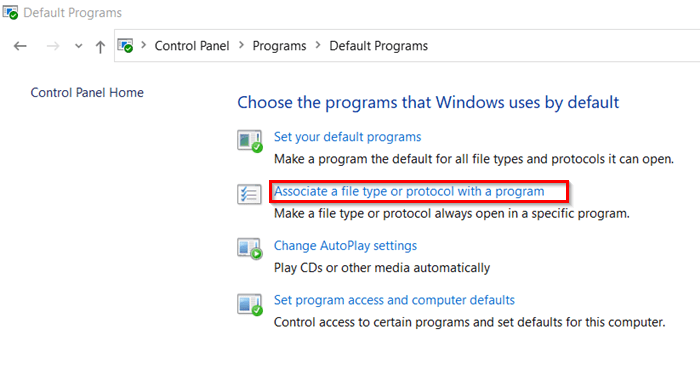The image size is (700, 374).
Task: Click the address bar Control Panel icon
Action: pyautogui.click(x=125, y=46)
